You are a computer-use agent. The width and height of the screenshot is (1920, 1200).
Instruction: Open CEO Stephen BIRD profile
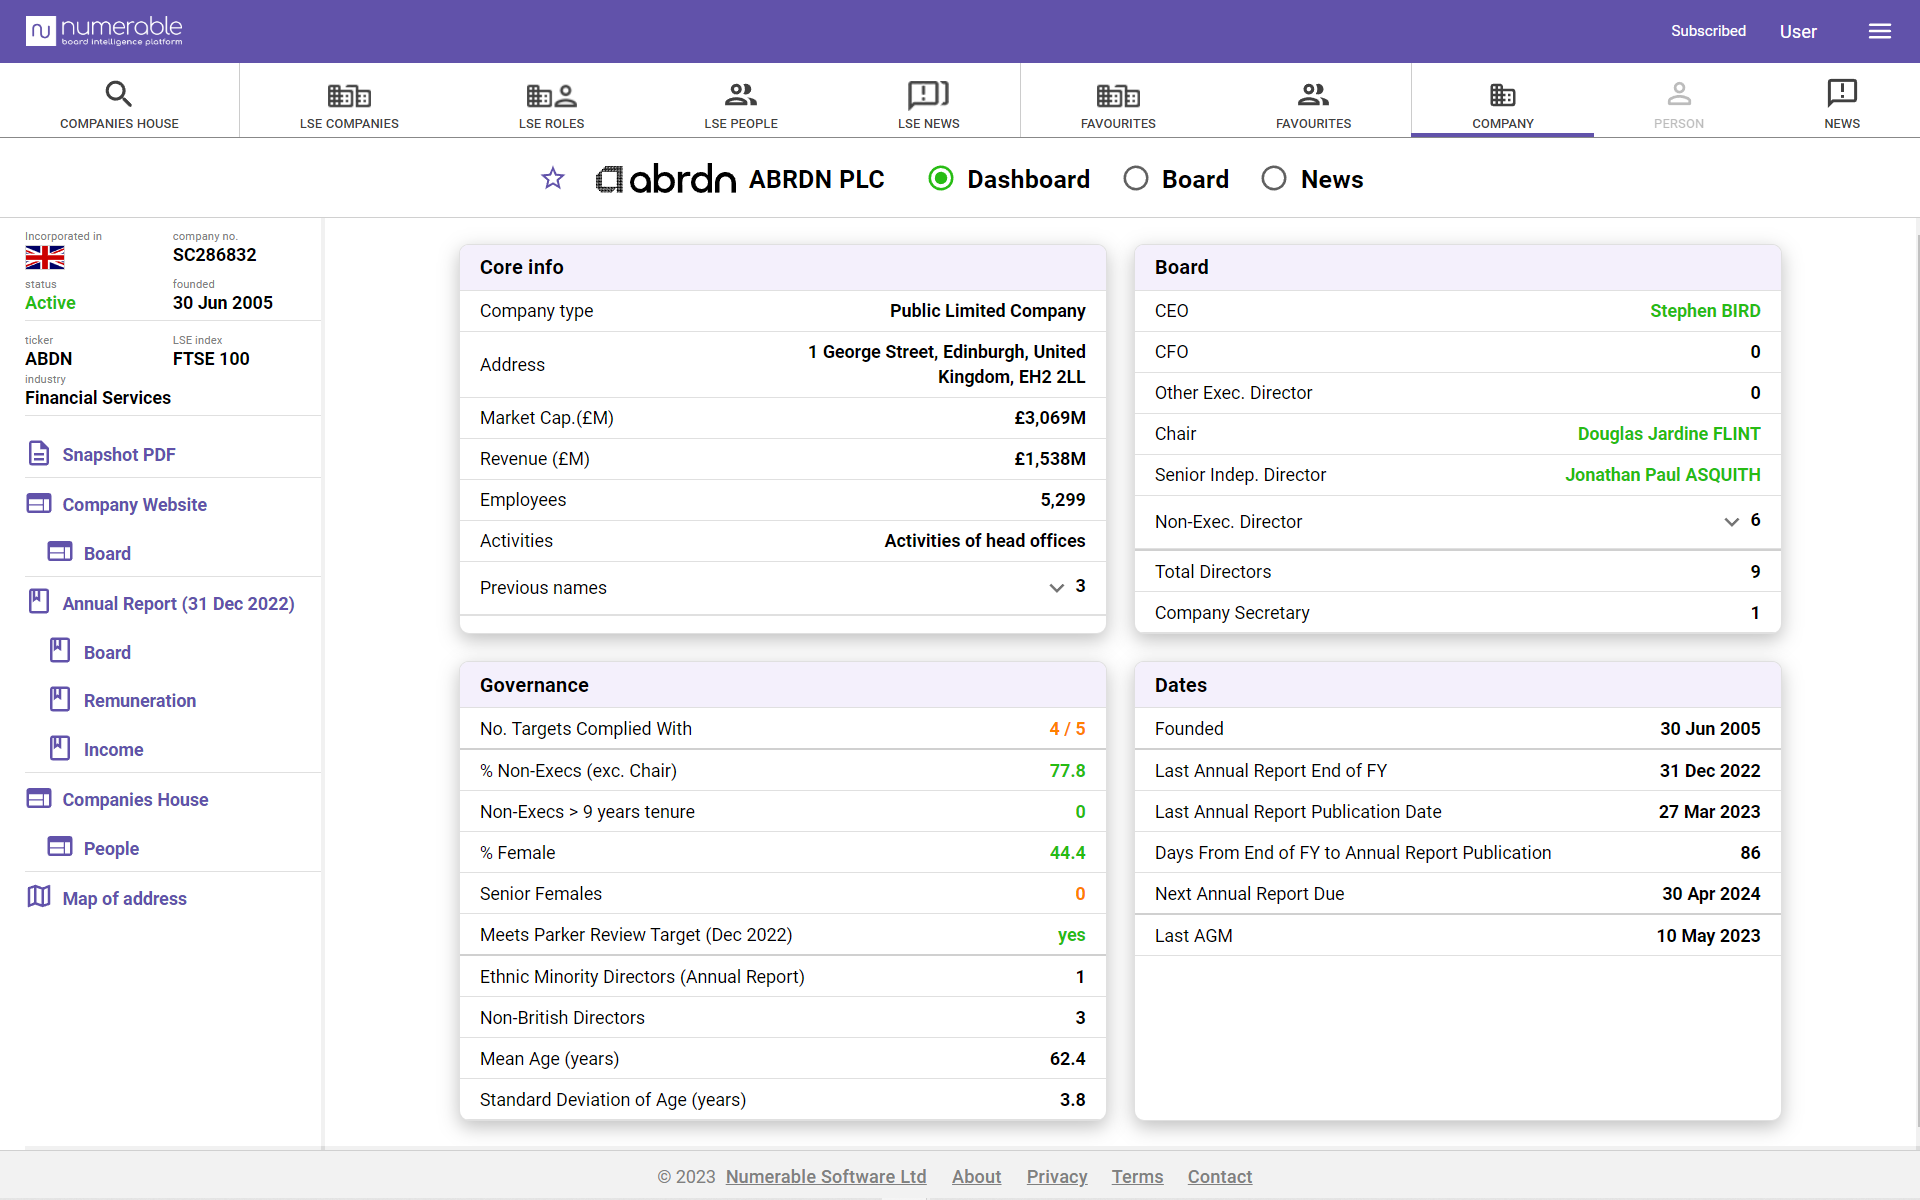pyautogui.click(x=1705, y=311)
